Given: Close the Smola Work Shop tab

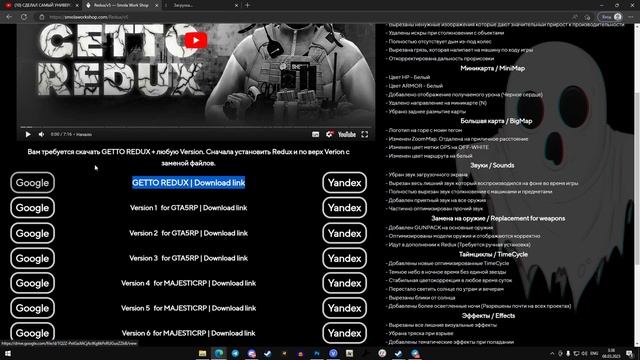Looking at the screenshot, I should [x=156, y=5].
